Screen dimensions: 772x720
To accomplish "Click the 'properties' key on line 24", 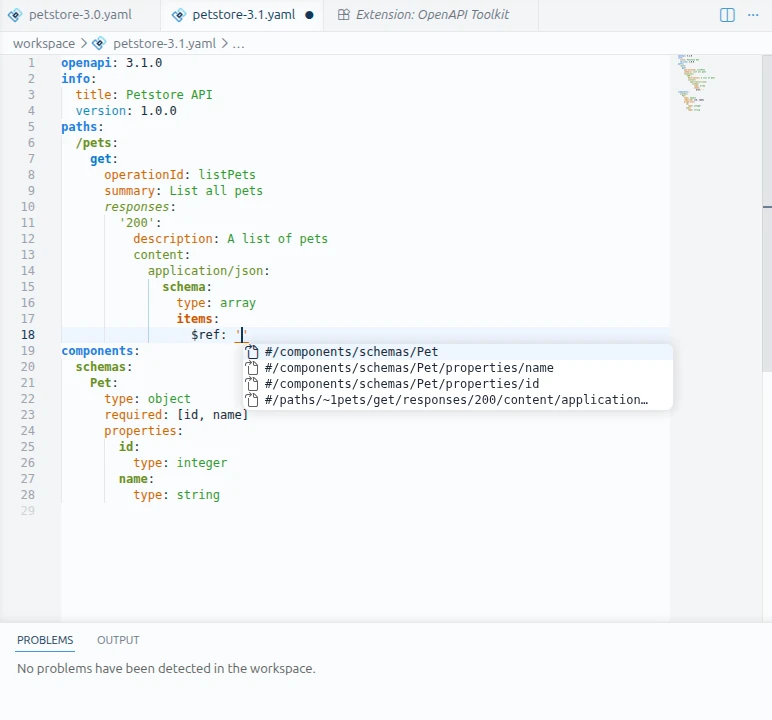I will pyautogui.click(x=140, y=430).
